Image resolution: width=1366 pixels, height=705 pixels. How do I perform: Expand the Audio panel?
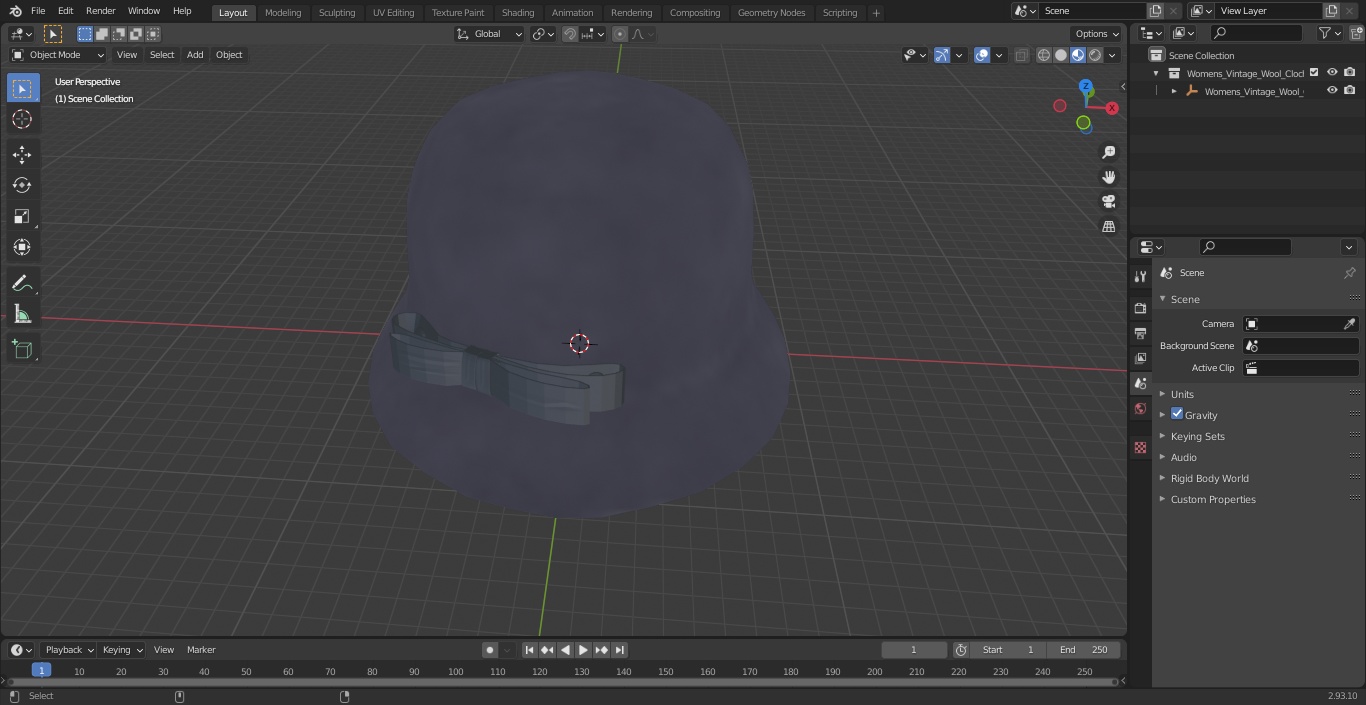[1183, 457]
